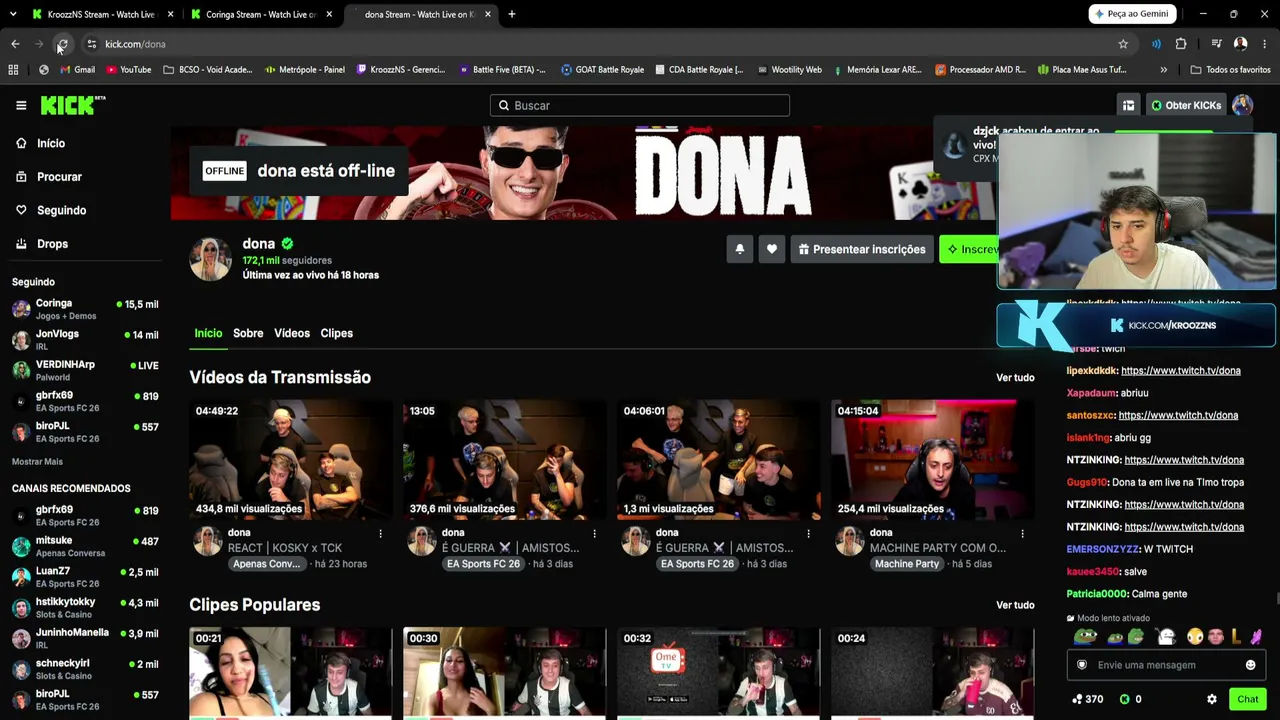Go back with the browser back arrow

(x=15, y=44)
